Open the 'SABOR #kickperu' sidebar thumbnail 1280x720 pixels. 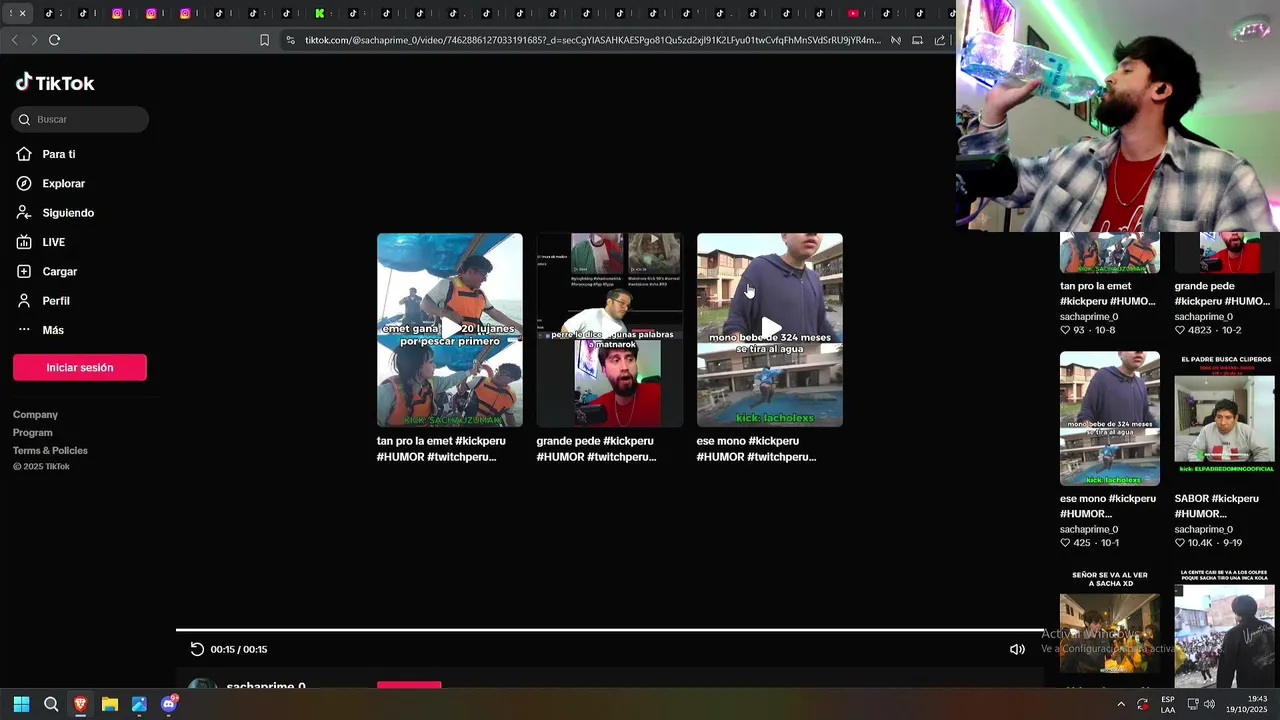click(1225, 418)
